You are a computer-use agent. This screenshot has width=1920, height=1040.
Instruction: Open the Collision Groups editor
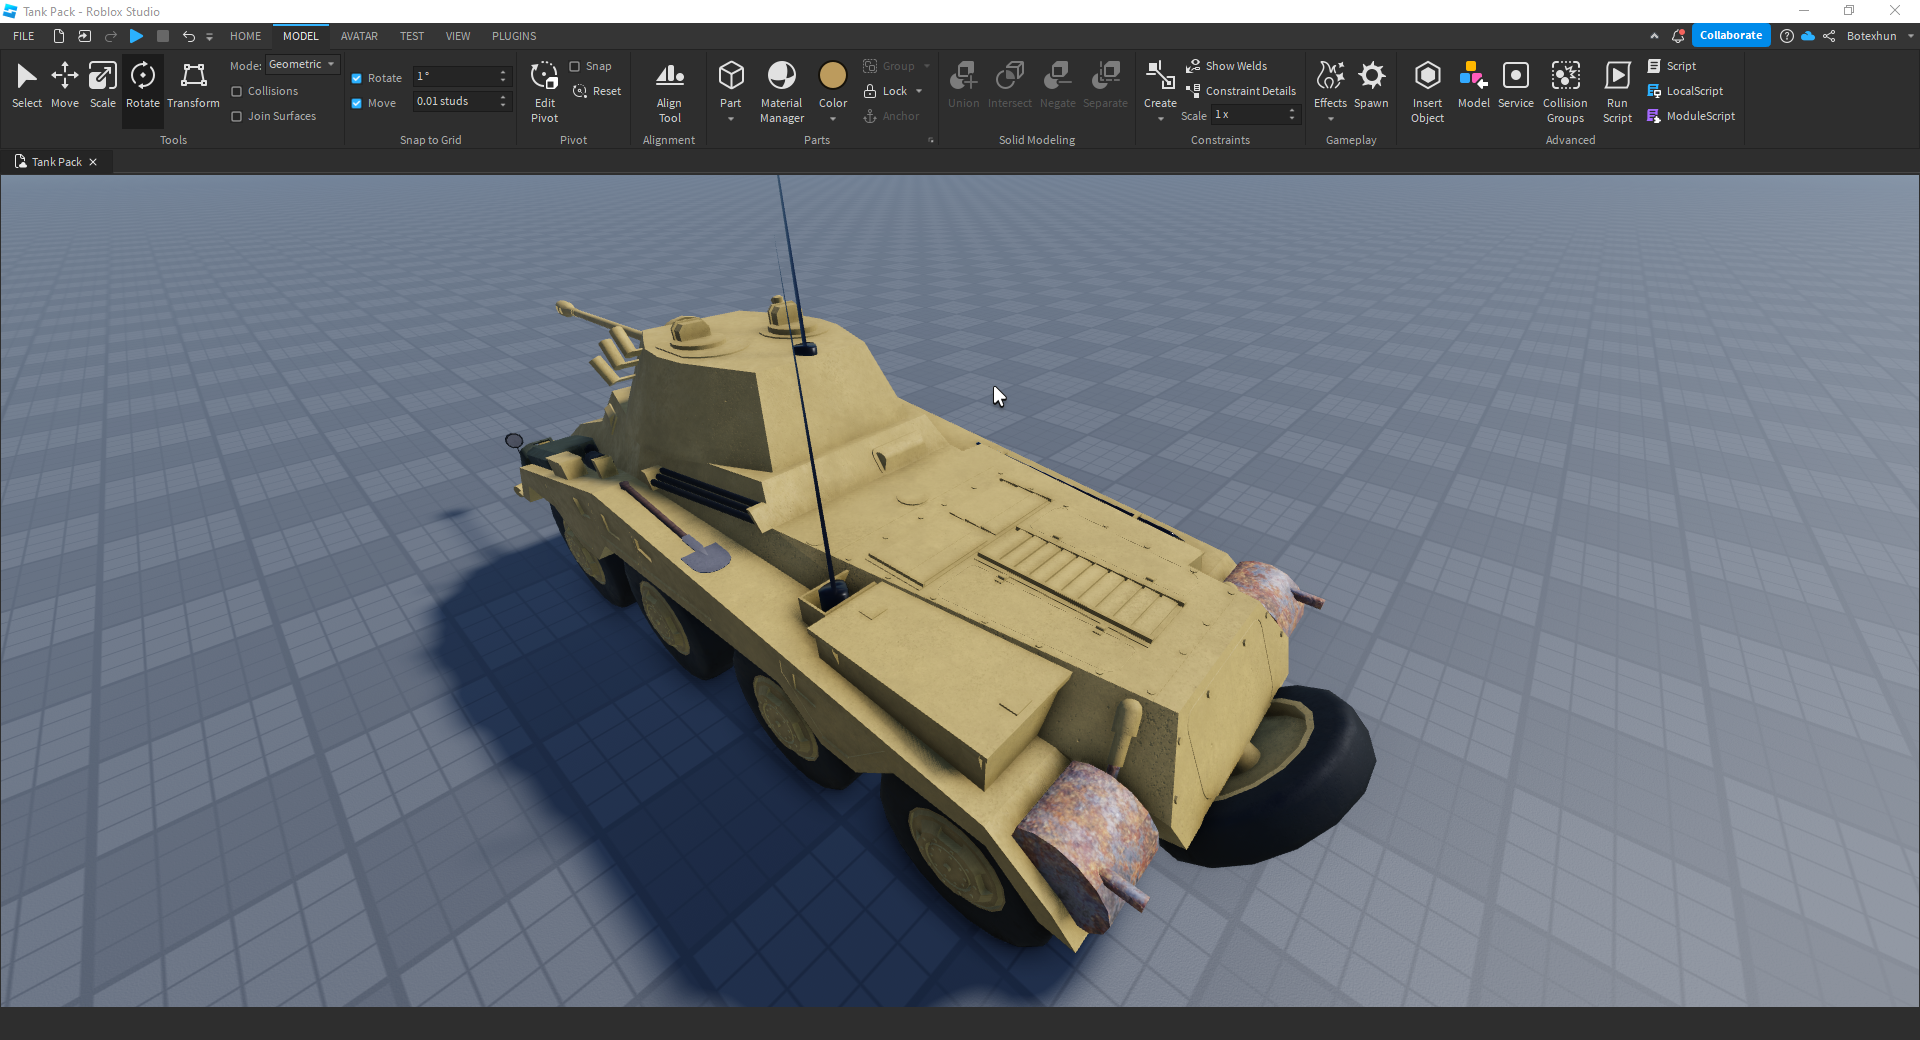pyautogui.click(x=1565, y=88)
